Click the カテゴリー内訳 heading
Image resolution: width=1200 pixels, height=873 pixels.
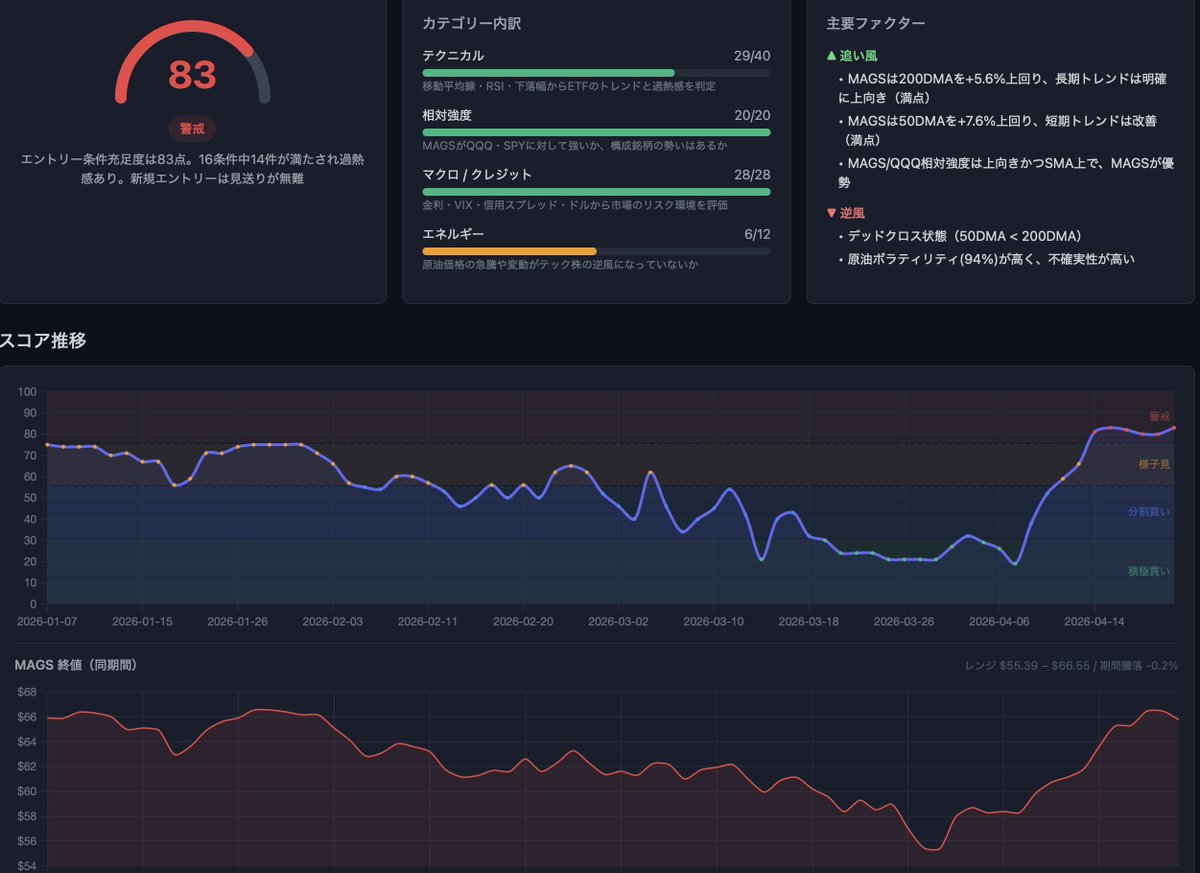pos(472,22)
